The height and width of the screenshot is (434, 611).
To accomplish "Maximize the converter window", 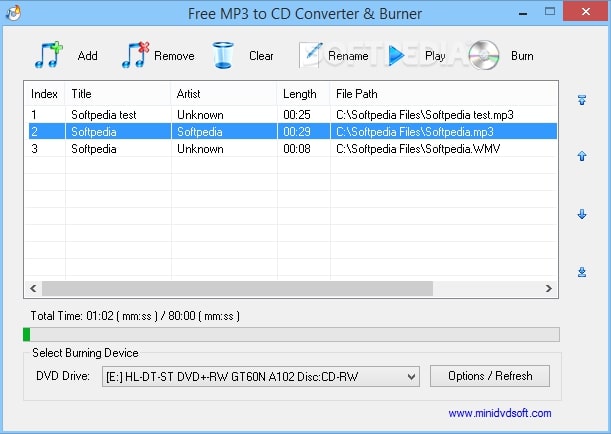I will click(550, 12).
